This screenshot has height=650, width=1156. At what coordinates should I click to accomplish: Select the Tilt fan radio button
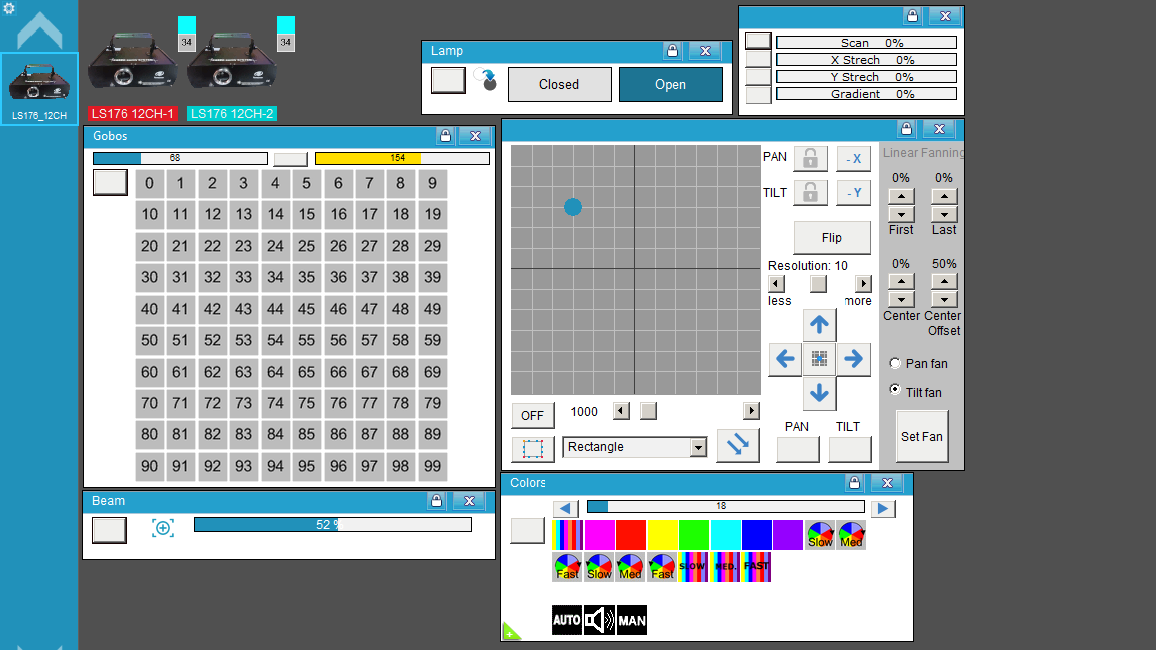coord(895,390)
